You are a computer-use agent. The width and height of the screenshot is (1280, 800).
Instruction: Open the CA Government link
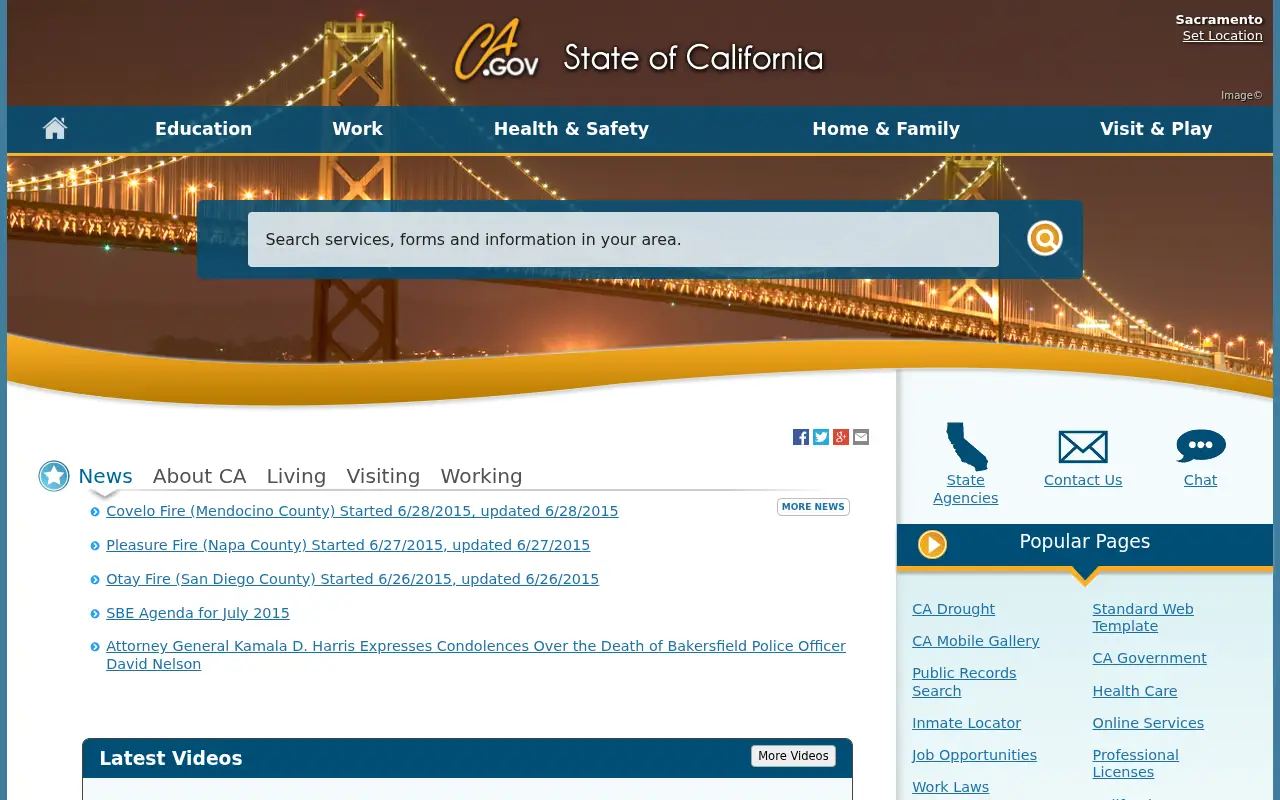click(x=1149, y=658)
